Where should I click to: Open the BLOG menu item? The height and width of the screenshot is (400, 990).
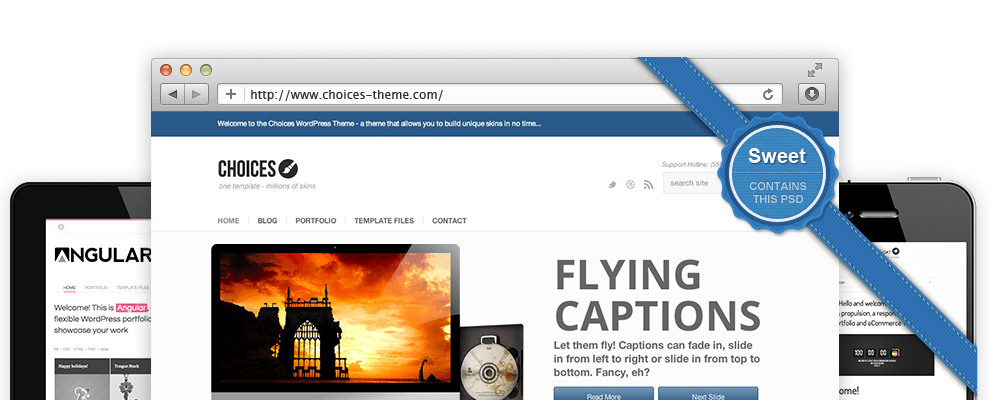click(x=267, y=220)
